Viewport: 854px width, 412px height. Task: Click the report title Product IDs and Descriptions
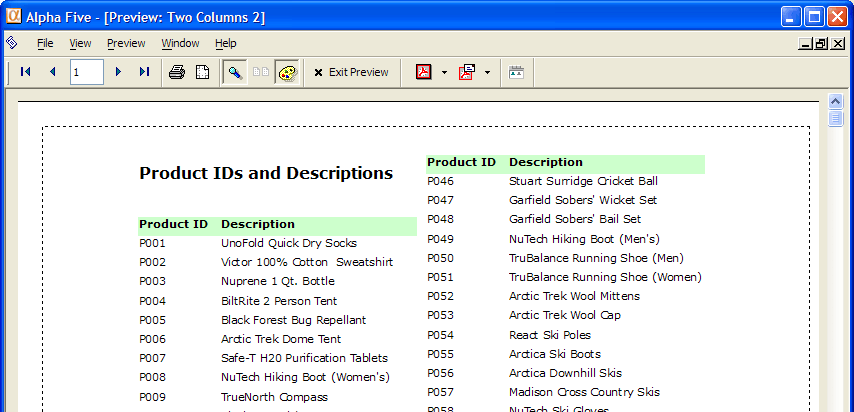click(x=266, y=173)
